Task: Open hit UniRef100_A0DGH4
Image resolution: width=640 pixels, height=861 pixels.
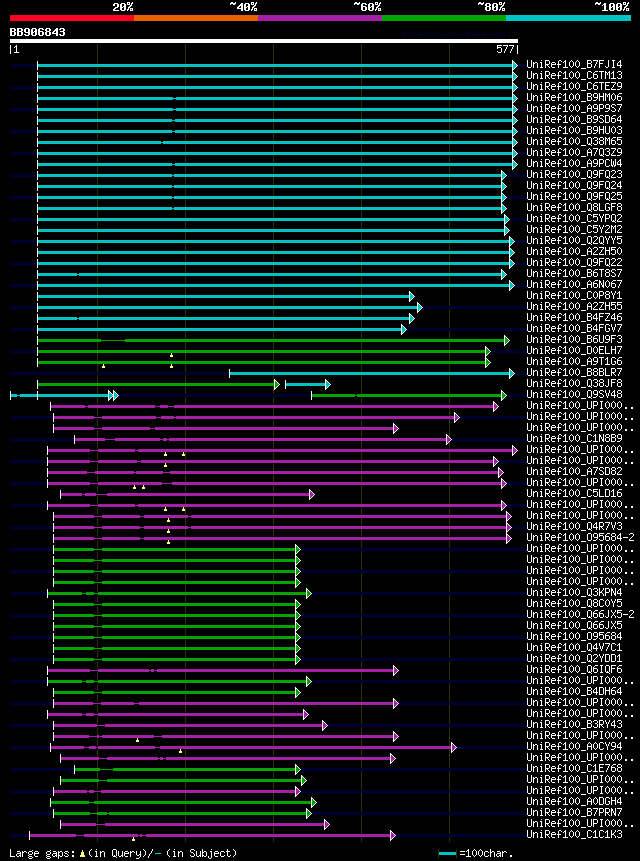Action: (574, 801)
